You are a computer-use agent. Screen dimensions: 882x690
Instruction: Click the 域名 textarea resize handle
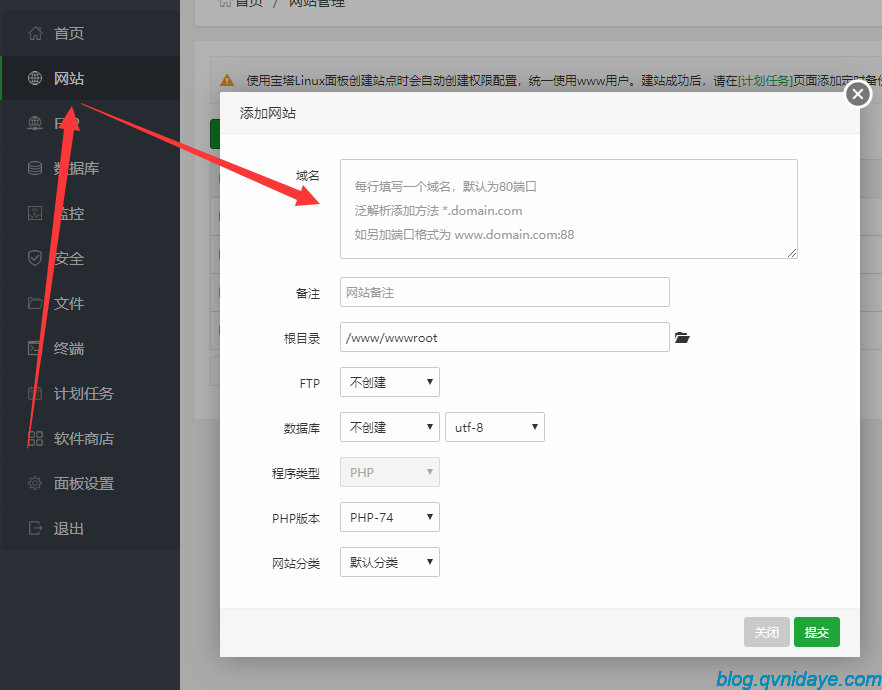pyautogui.click(x=792, y=253)
